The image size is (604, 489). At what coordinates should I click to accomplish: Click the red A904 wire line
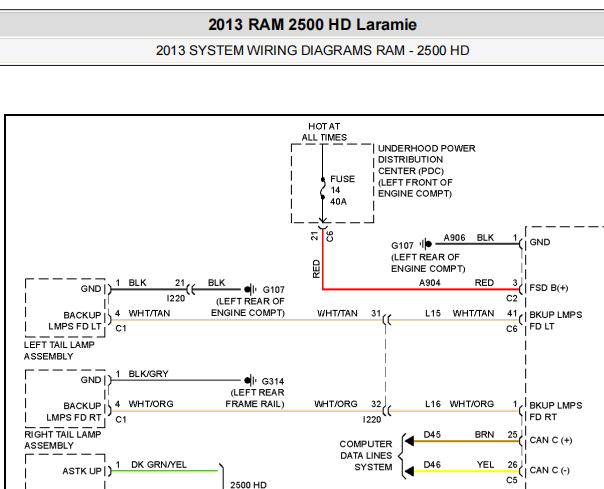(421, 289)
